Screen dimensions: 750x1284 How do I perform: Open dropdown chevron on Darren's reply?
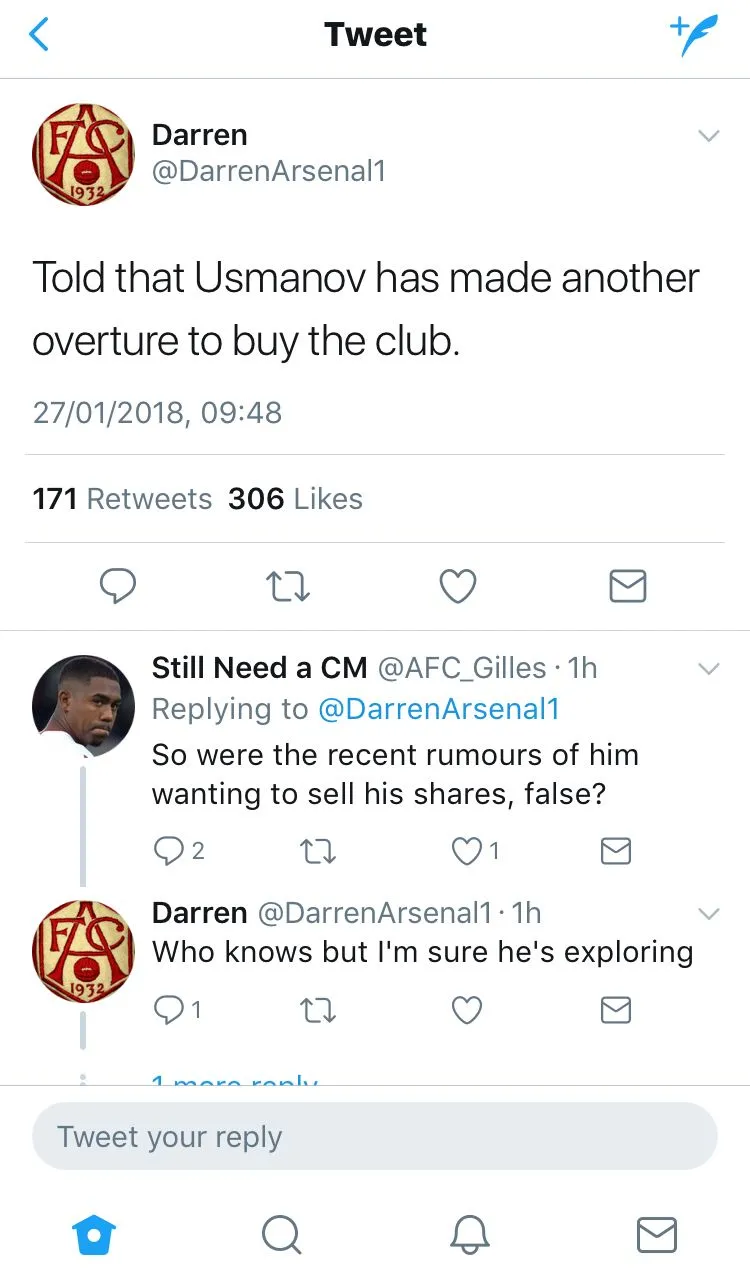[708, 913]
